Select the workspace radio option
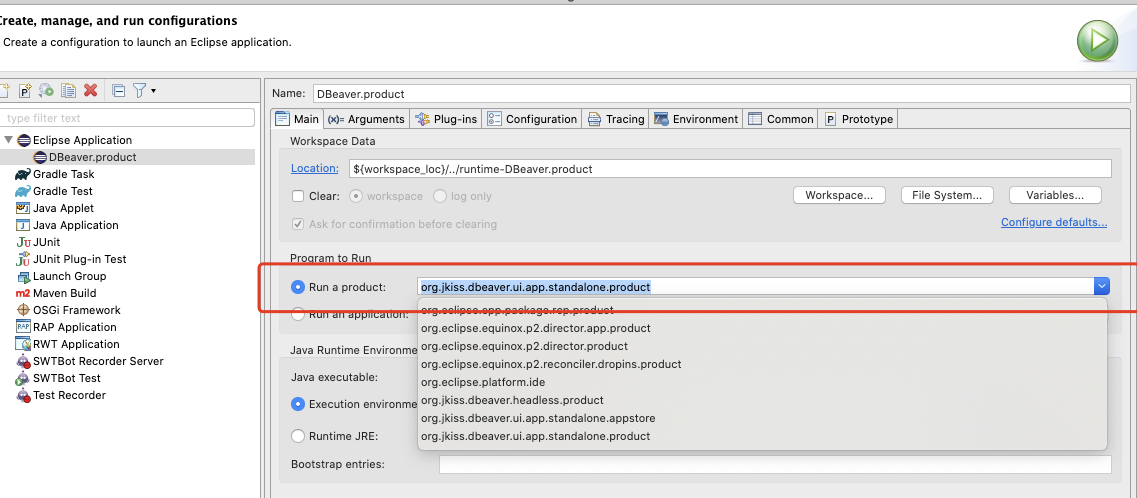The width and height of the screenshot is (1137, 498). (355, 196)
